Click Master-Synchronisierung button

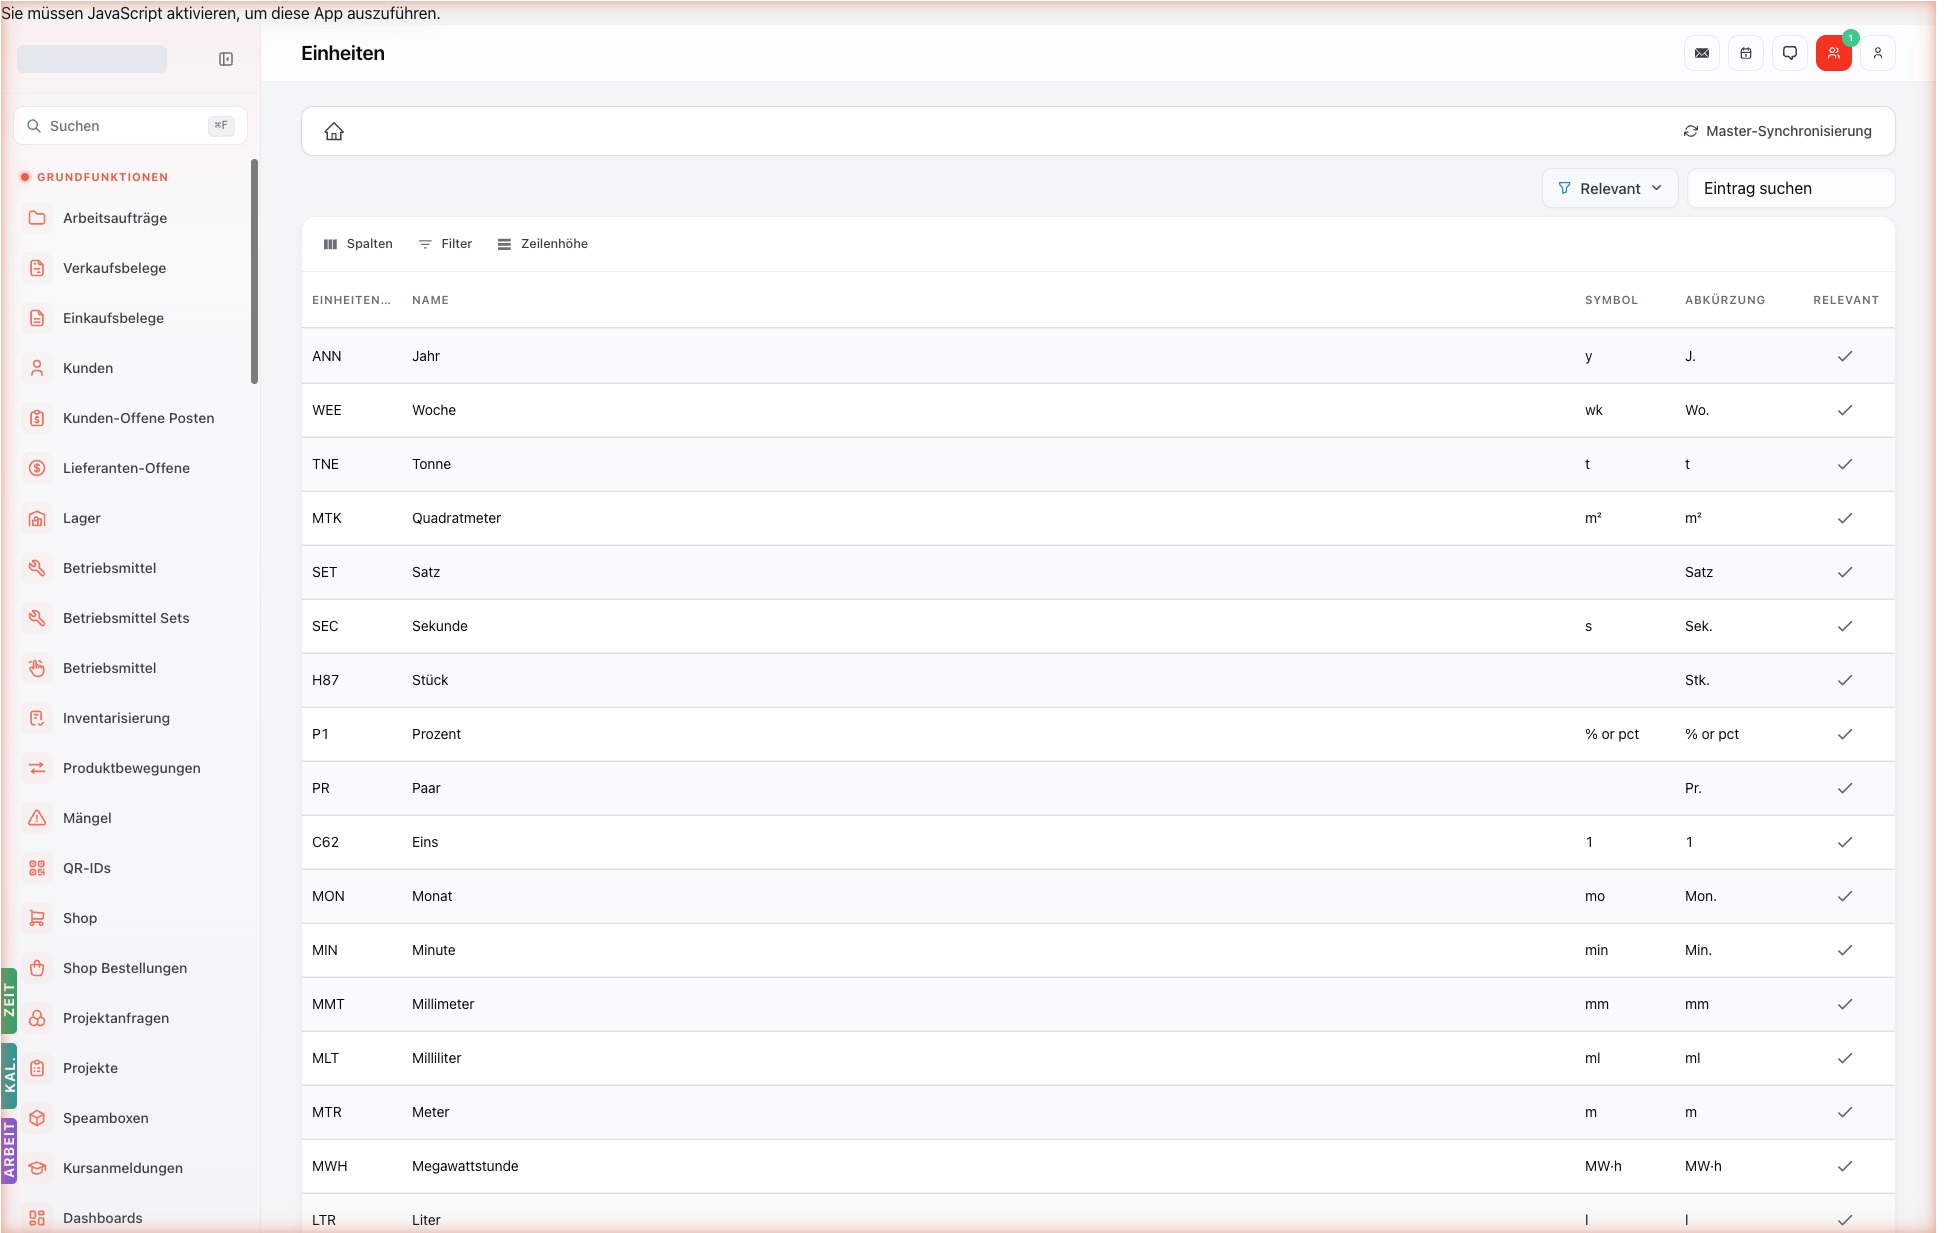[1777, 131]
